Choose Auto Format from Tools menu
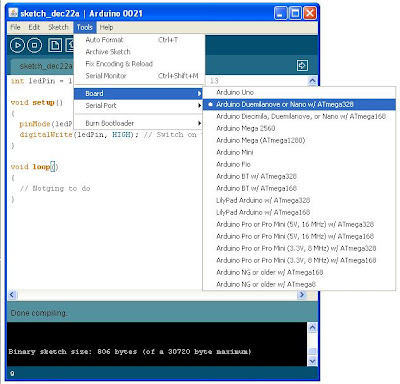Screen dimensions: 400x384 point(139,40)
